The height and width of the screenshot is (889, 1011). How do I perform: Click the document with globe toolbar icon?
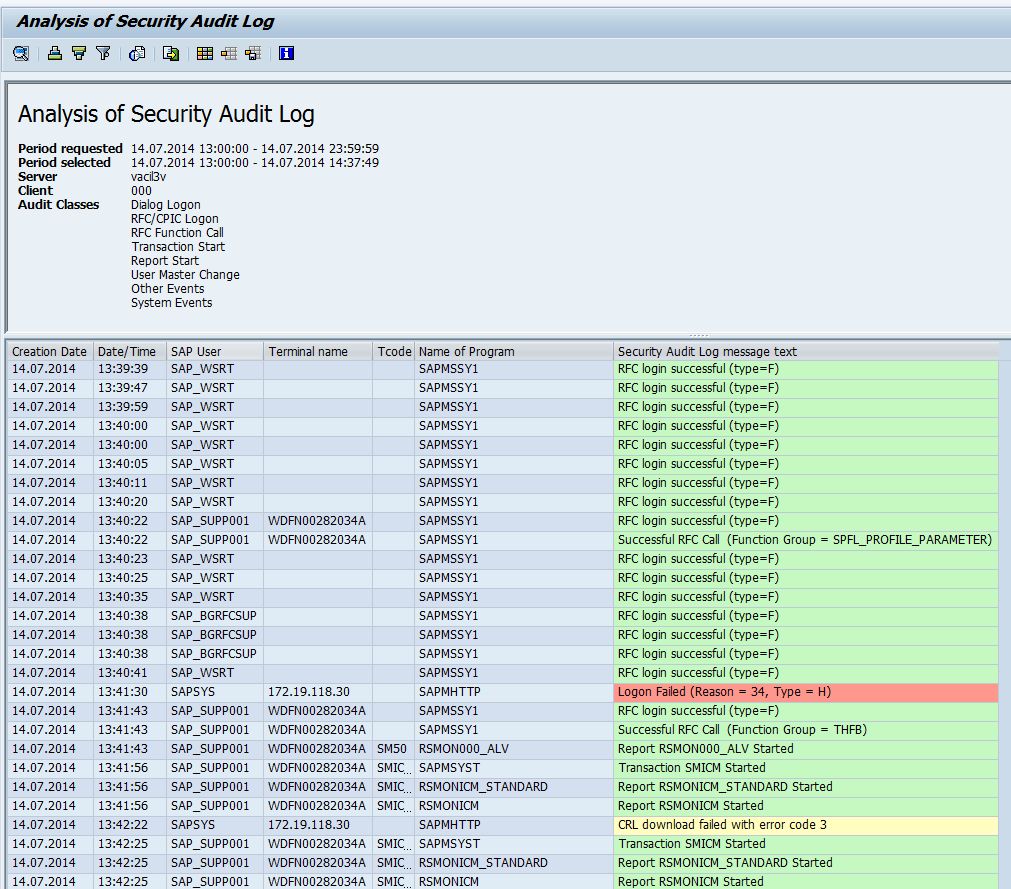pos(137,54)
